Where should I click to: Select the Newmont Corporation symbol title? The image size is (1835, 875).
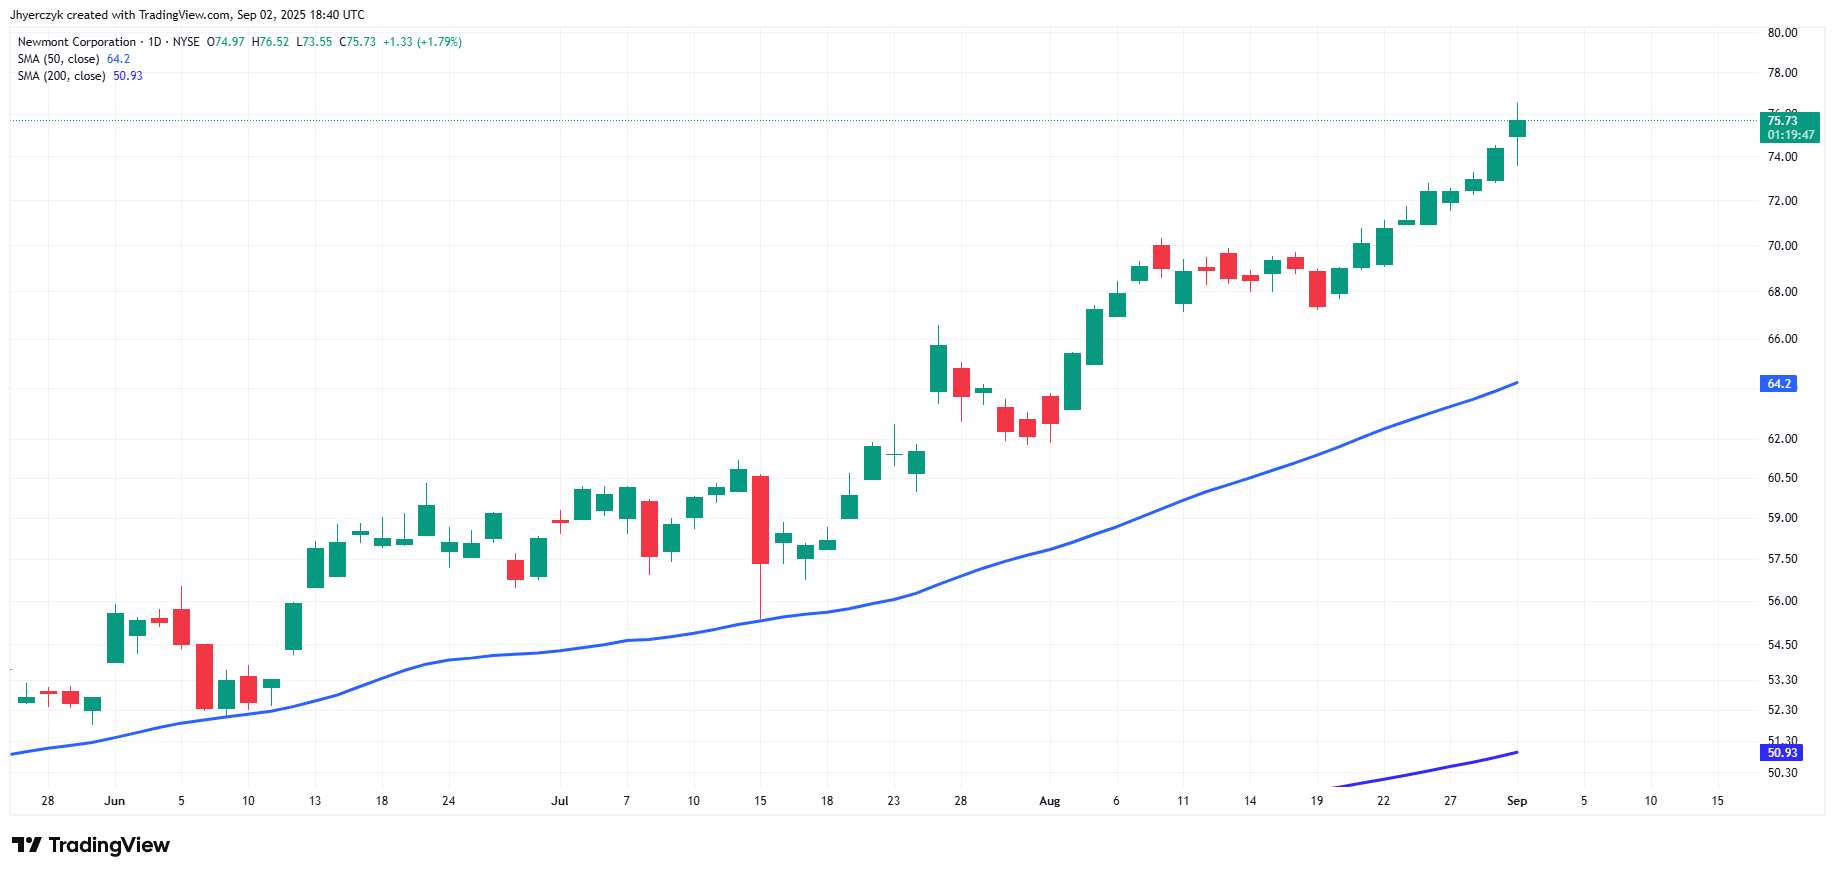coord(77,42)
